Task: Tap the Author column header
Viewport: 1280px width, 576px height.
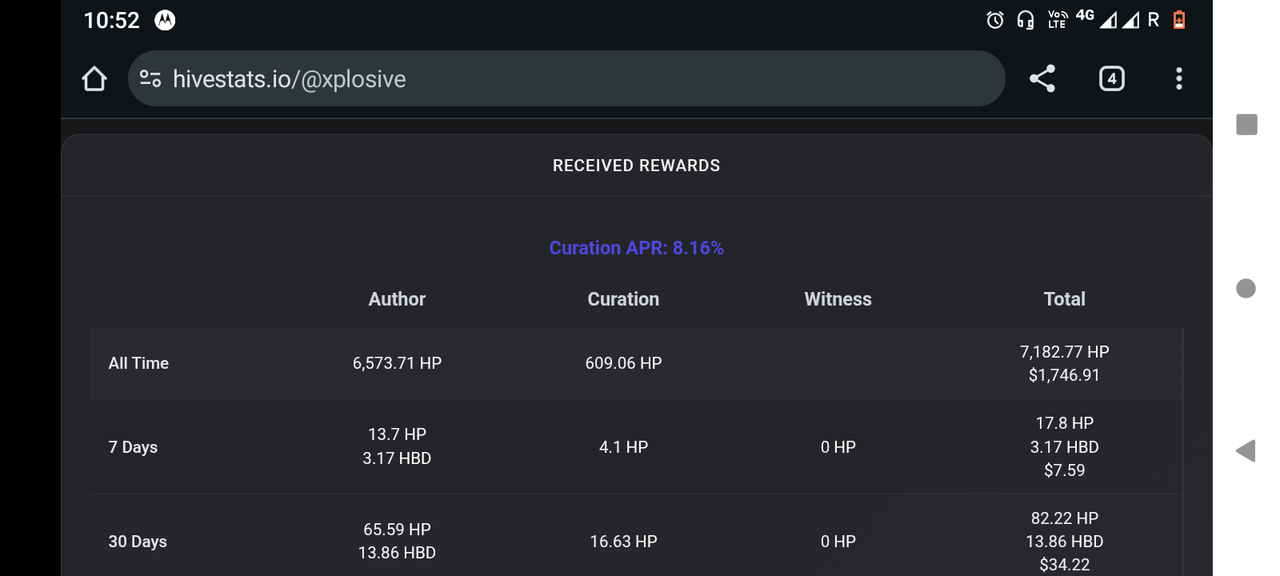Action: coord(397,299)
